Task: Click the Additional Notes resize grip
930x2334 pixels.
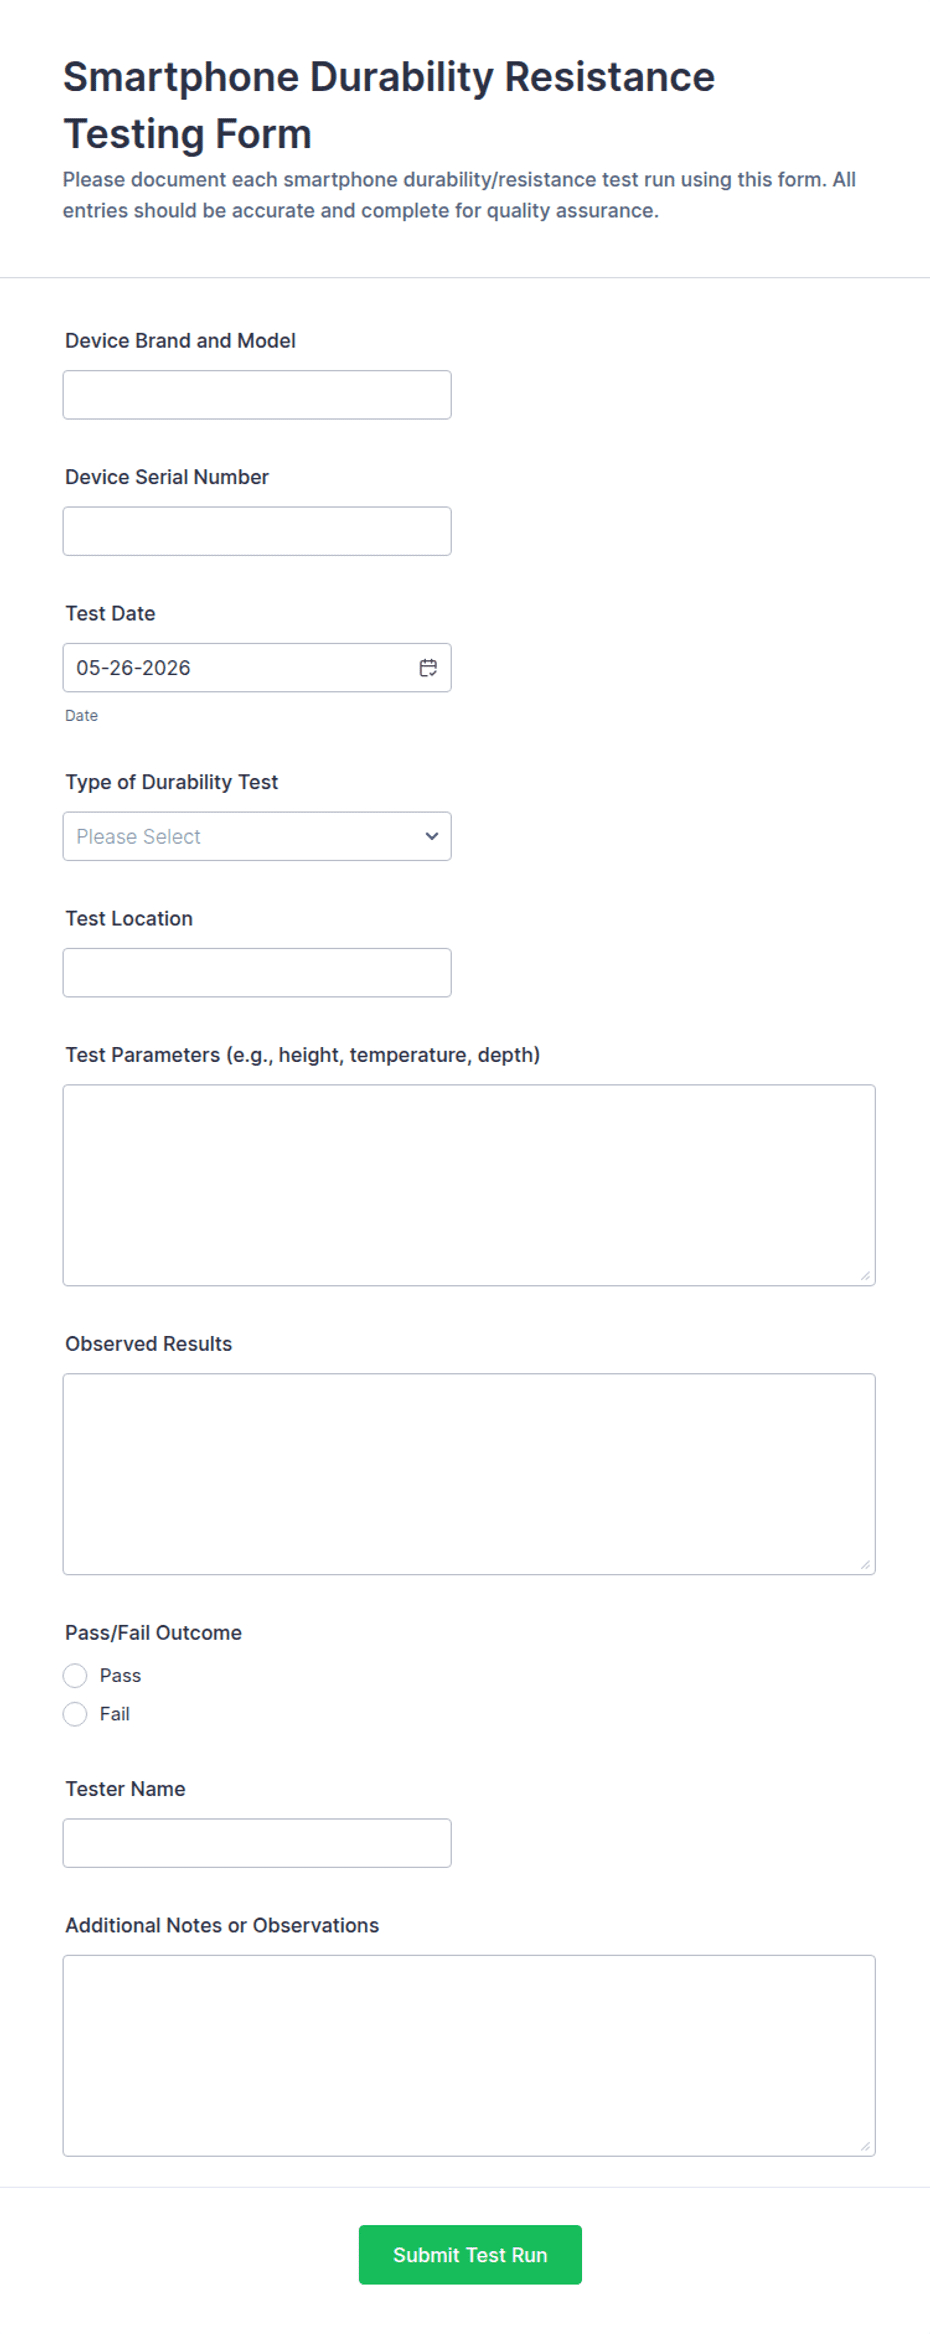Action: click(865, 2145)
